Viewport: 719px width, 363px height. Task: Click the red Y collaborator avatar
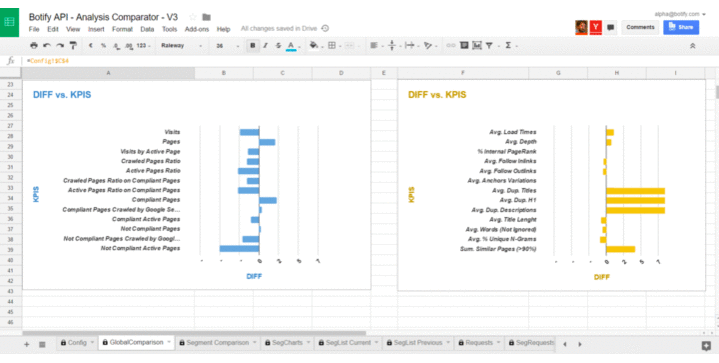(x=596, y=27)
